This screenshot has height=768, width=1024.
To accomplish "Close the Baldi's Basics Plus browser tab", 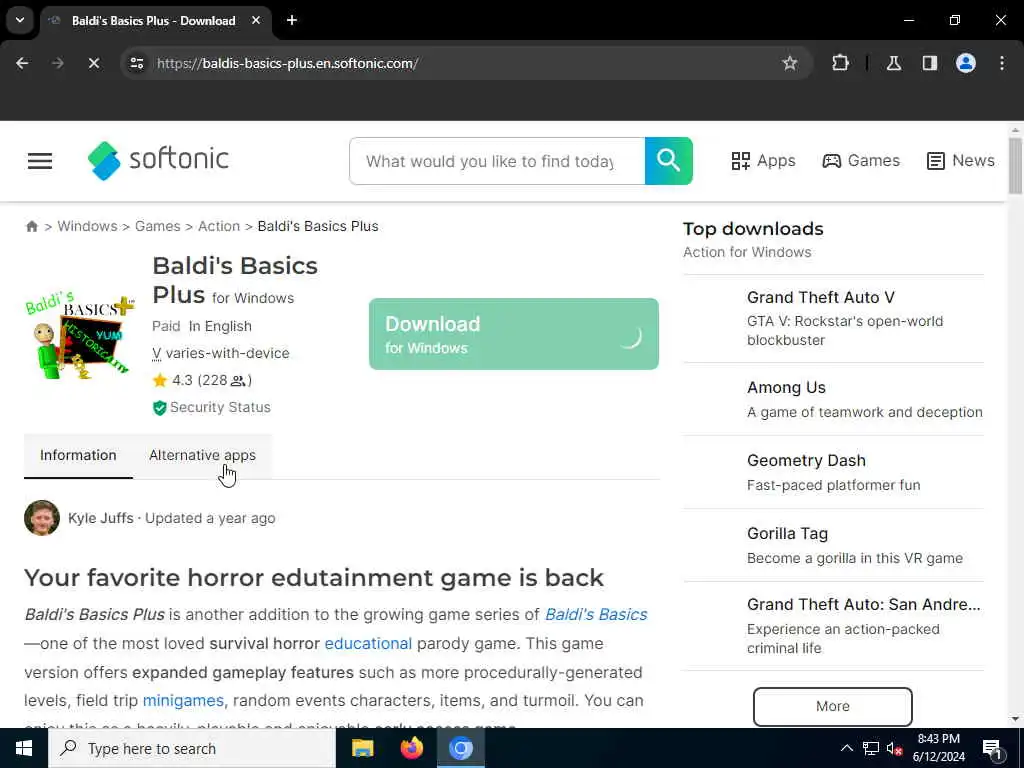I will click(x=256, y=20).
